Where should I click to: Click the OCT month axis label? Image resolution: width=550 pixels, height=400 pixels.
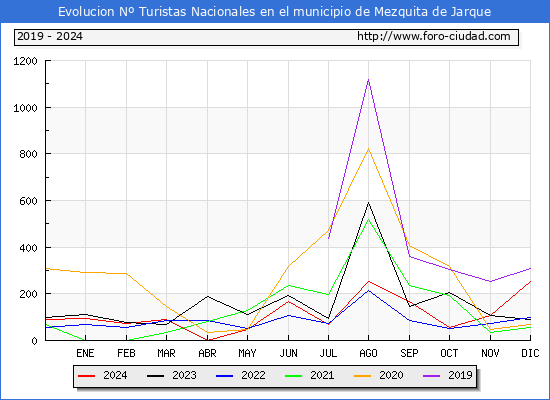[x=449, y=353]
